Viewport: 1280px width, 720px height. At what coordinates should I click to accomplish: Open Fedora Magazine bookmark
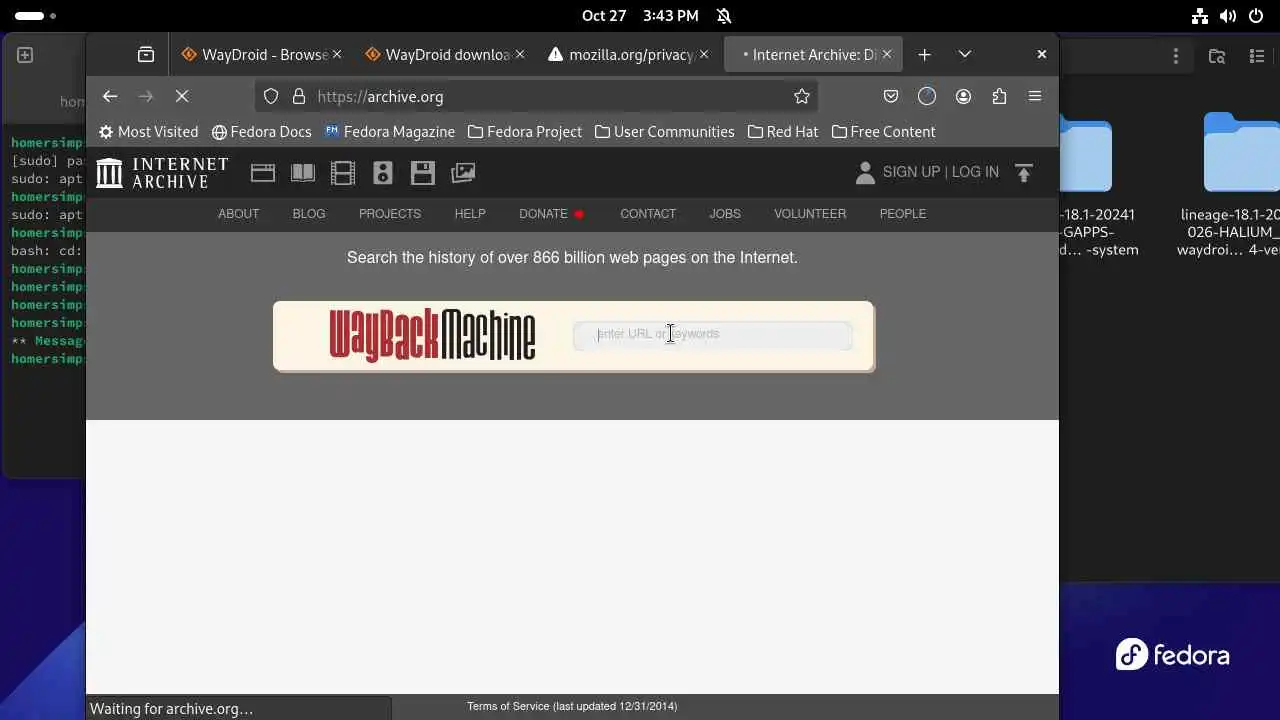point(389,132)
